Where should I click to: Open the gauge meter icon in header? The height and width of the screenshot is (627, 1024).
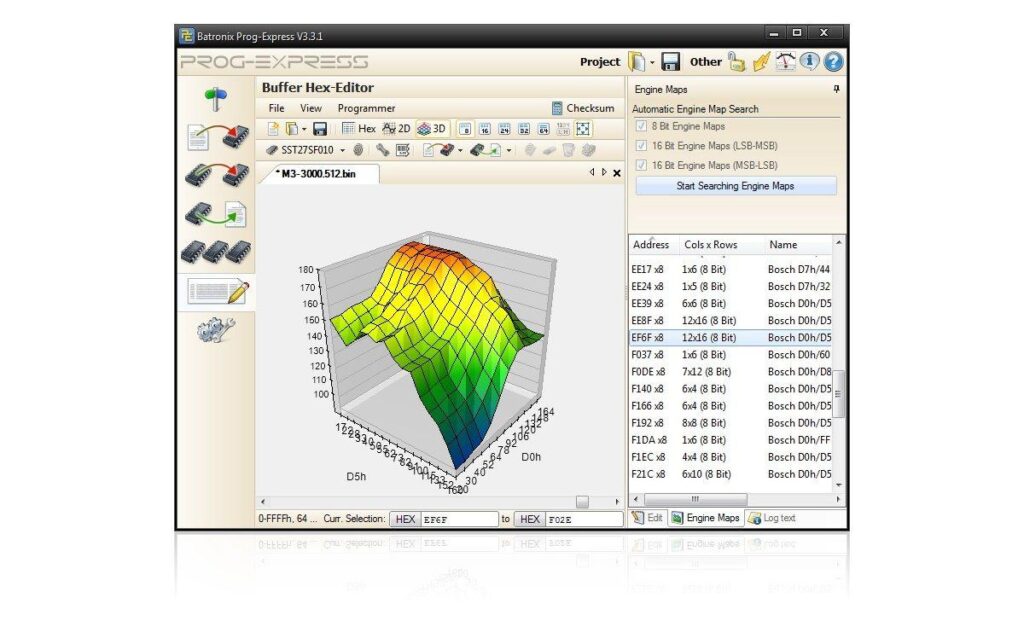[x=785, y=61]
